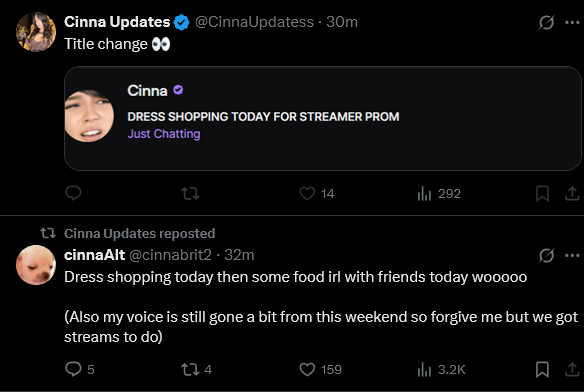Open the @CinnaUpdatess profile handle
Viewport: 584px width, 392px height.
point(254,22)
